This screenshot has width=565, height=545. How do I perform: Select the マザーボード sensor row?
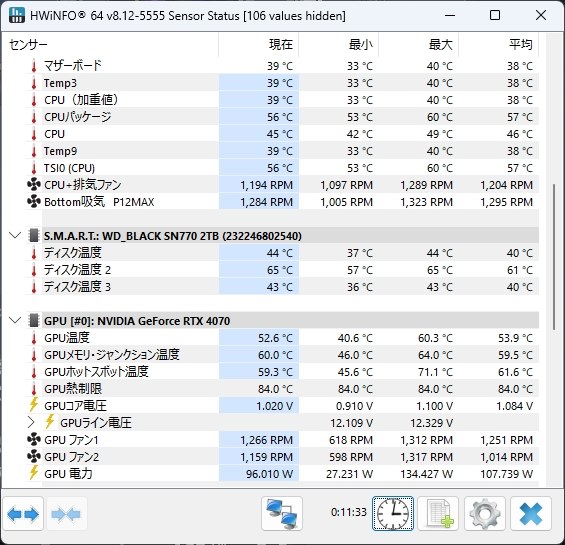(x=282, y=66)
